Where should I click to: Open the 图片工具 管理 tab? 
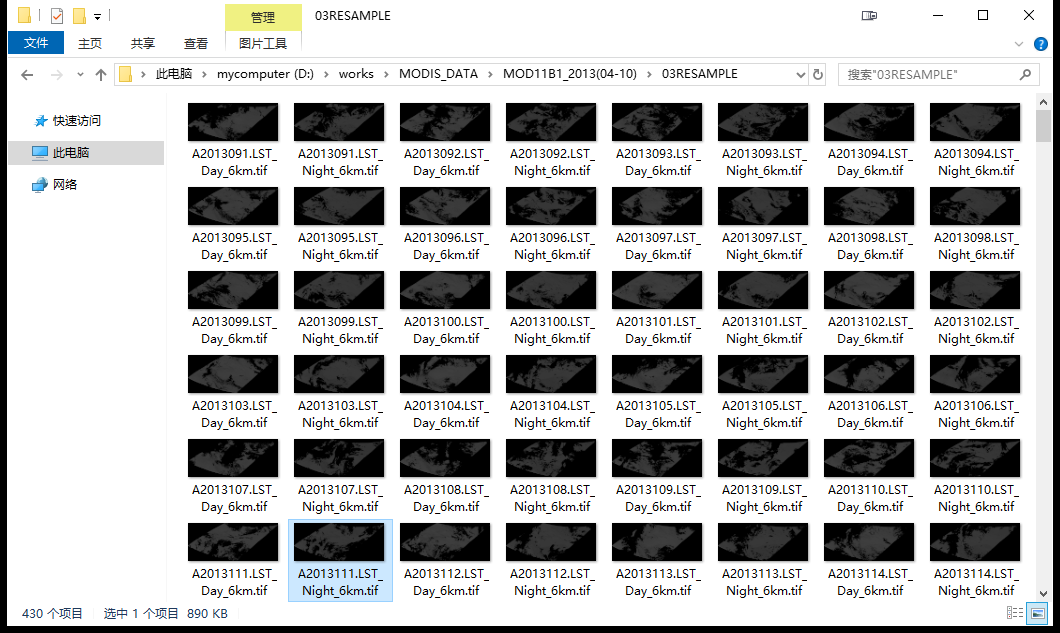pos(262,17)
